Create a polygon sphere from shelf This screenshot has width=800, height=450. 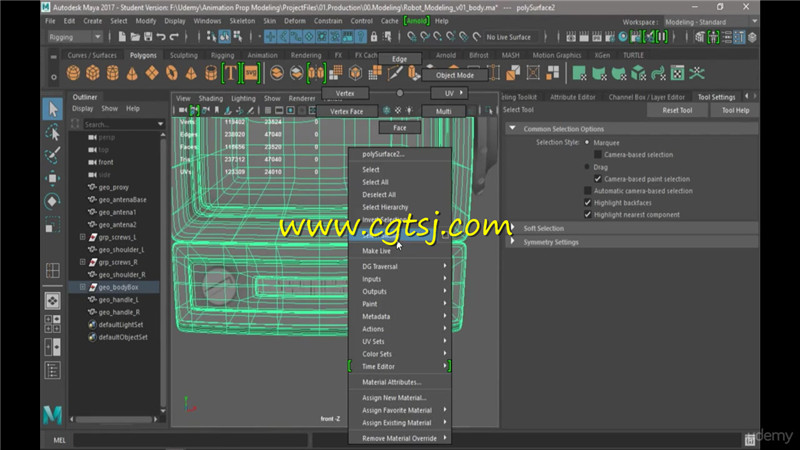(x=73, y=73)
